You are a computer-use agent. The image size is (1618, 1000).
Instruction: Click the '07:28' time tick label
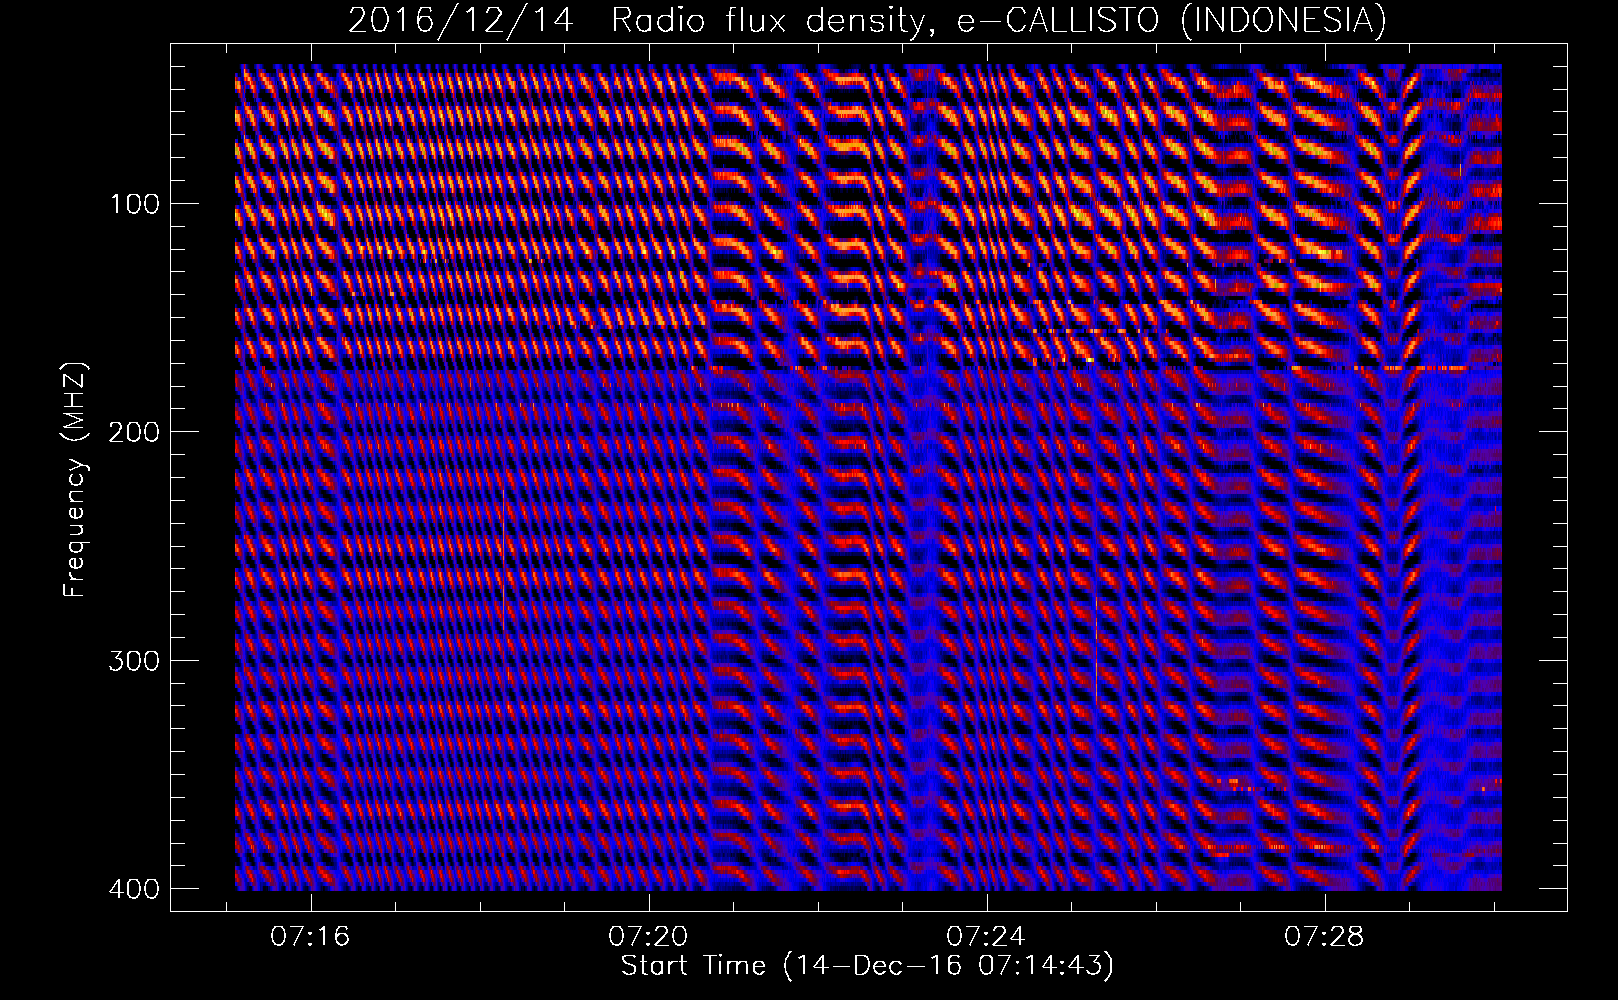click(1324, 937)
